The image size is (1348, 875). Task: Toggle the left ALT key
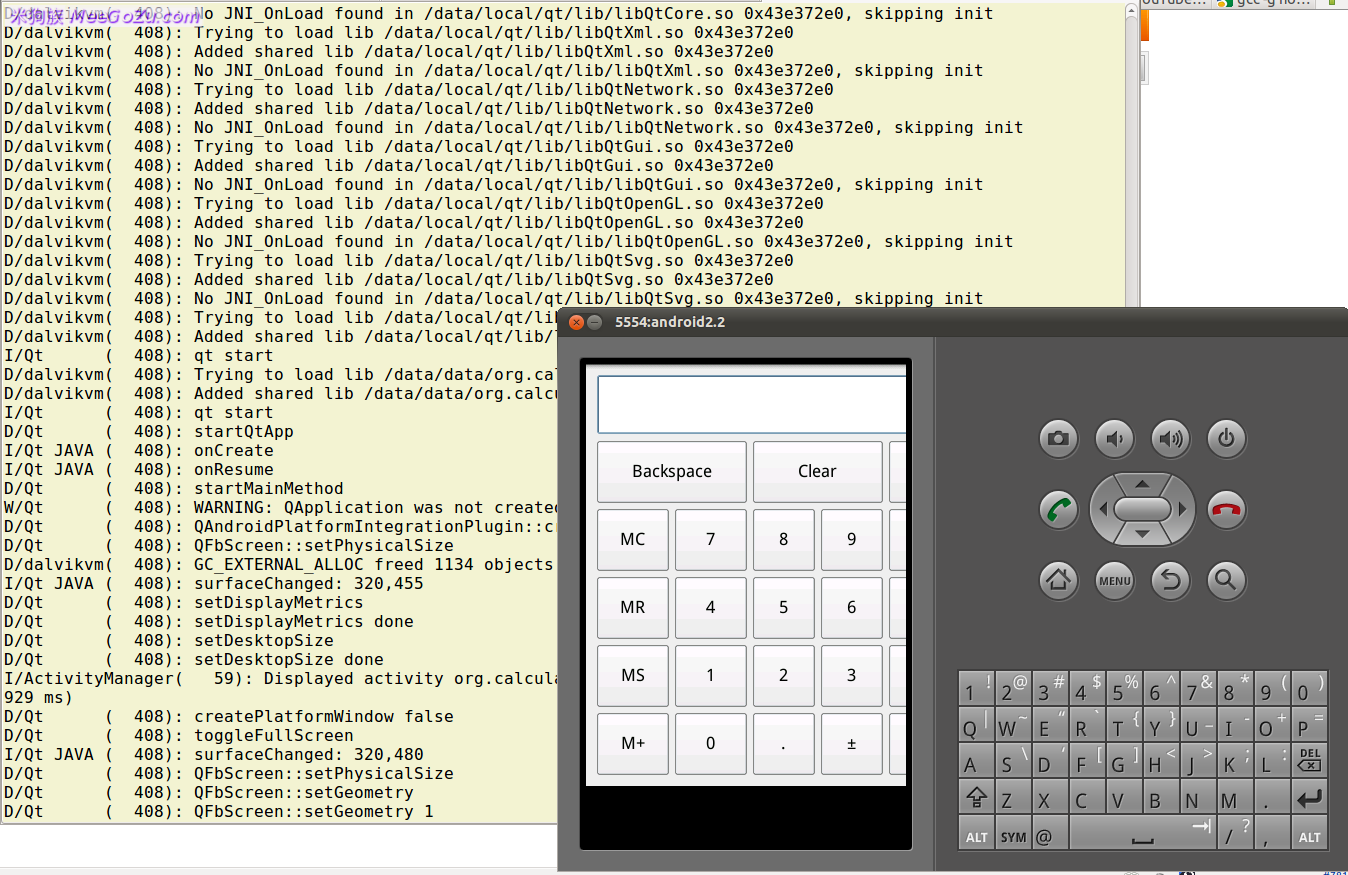[977, 835]
